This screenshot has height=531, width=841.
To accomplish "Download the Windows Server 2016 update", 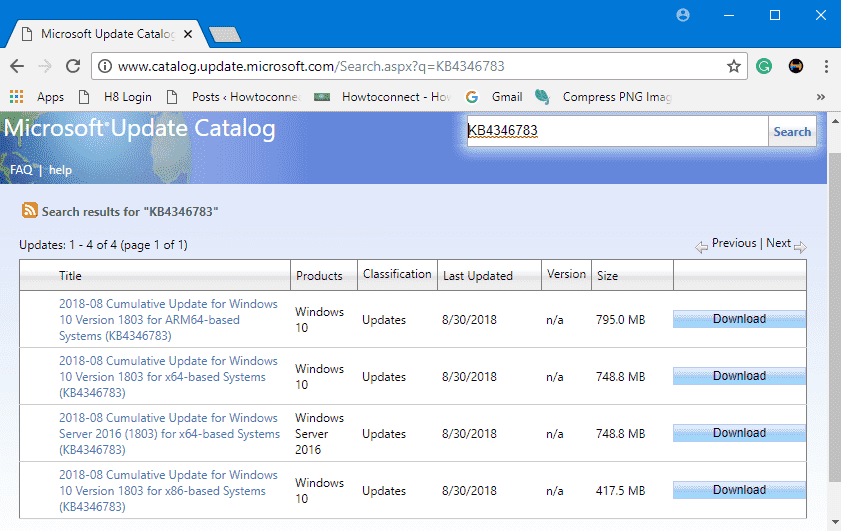I will 739,432.
